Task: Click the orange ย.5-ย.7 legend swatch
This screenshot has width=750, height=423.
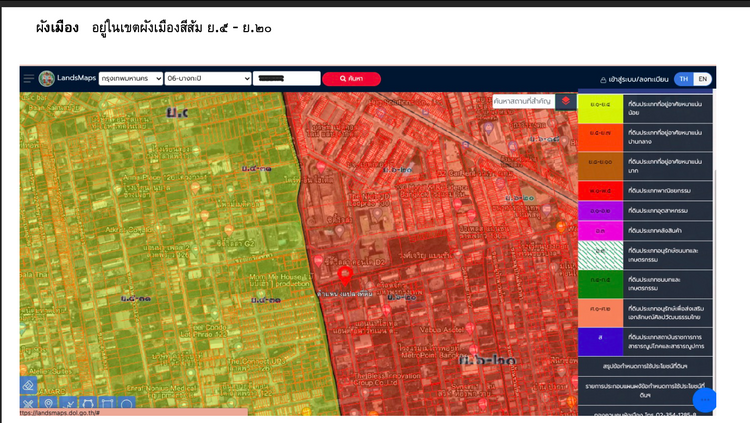Action: 600,137
